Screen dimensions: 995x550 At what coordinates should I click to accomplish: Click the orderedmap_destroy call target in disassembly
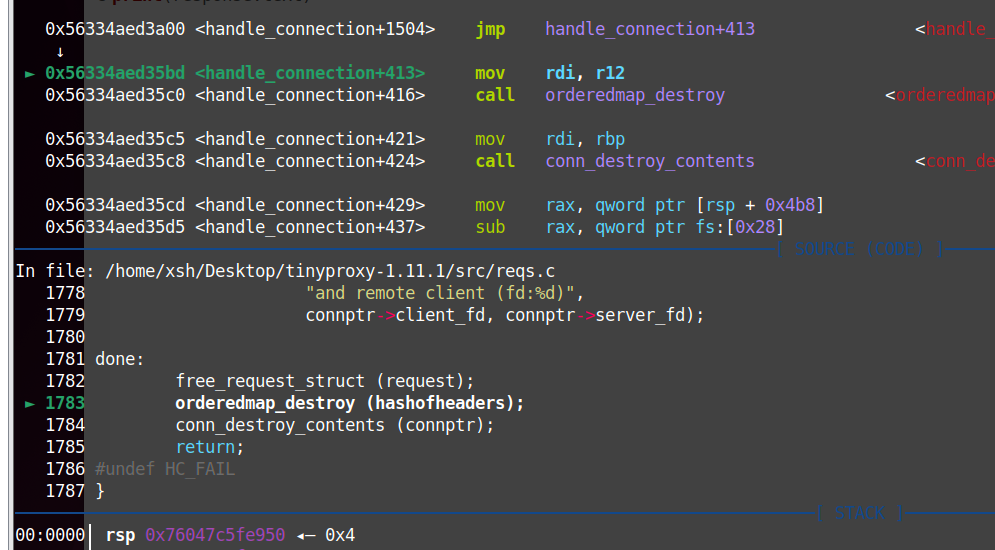(x=635, y=95)
